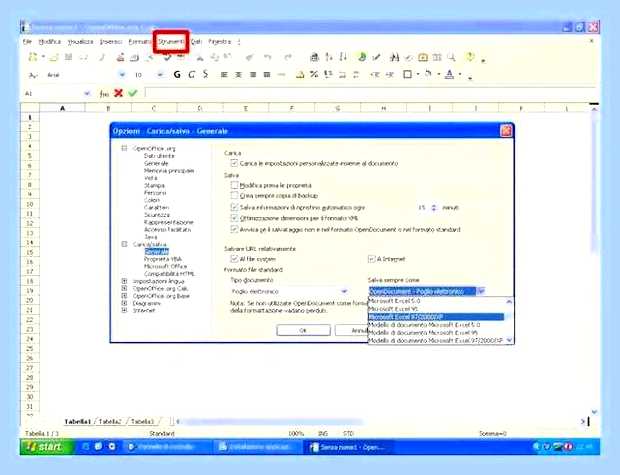Open the function wizard f(x) icon
The image size is (620, 475).
(x=104, y=94)
